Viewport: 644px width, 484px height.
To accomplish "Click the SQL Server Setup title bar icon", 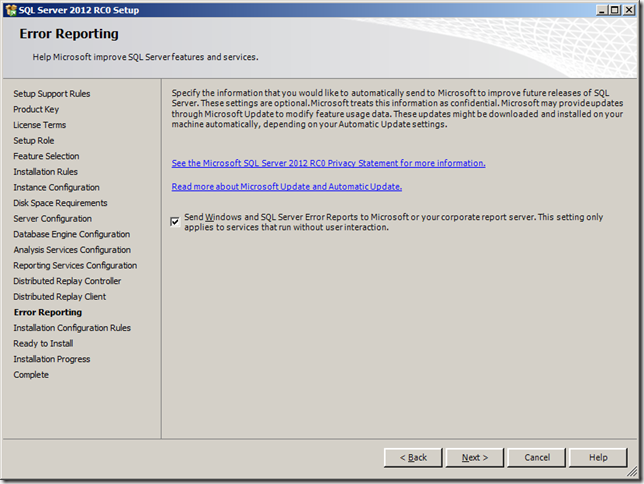I will coord(11,10).
